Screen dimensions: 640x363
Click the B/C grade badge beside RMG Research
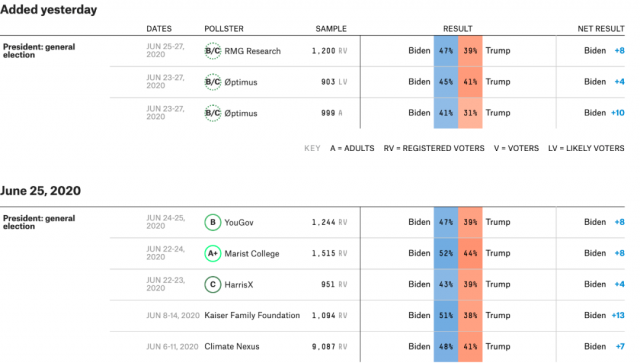pos(213,51)
